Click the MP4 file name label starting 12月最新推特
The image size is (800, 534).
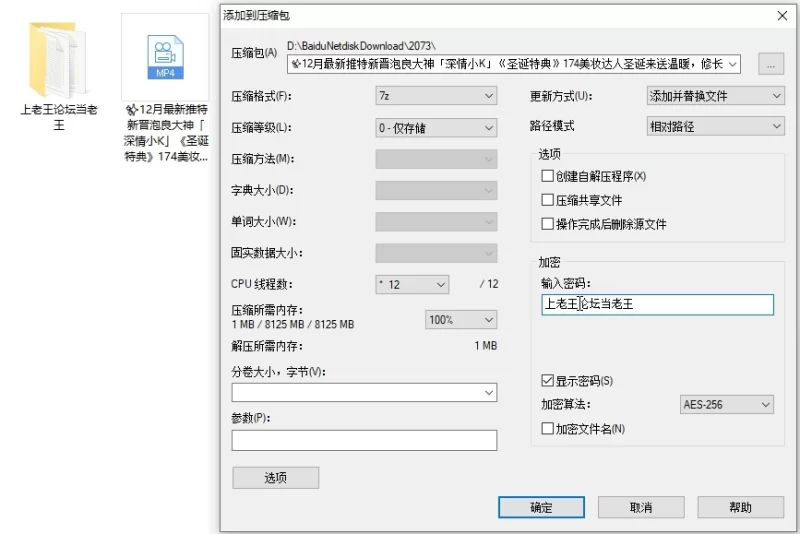166,133
